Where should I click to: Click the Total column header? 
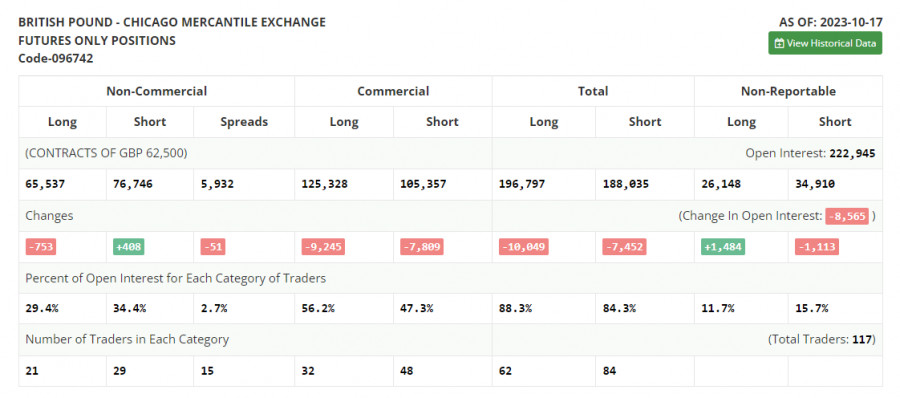(x=593, y=91)
